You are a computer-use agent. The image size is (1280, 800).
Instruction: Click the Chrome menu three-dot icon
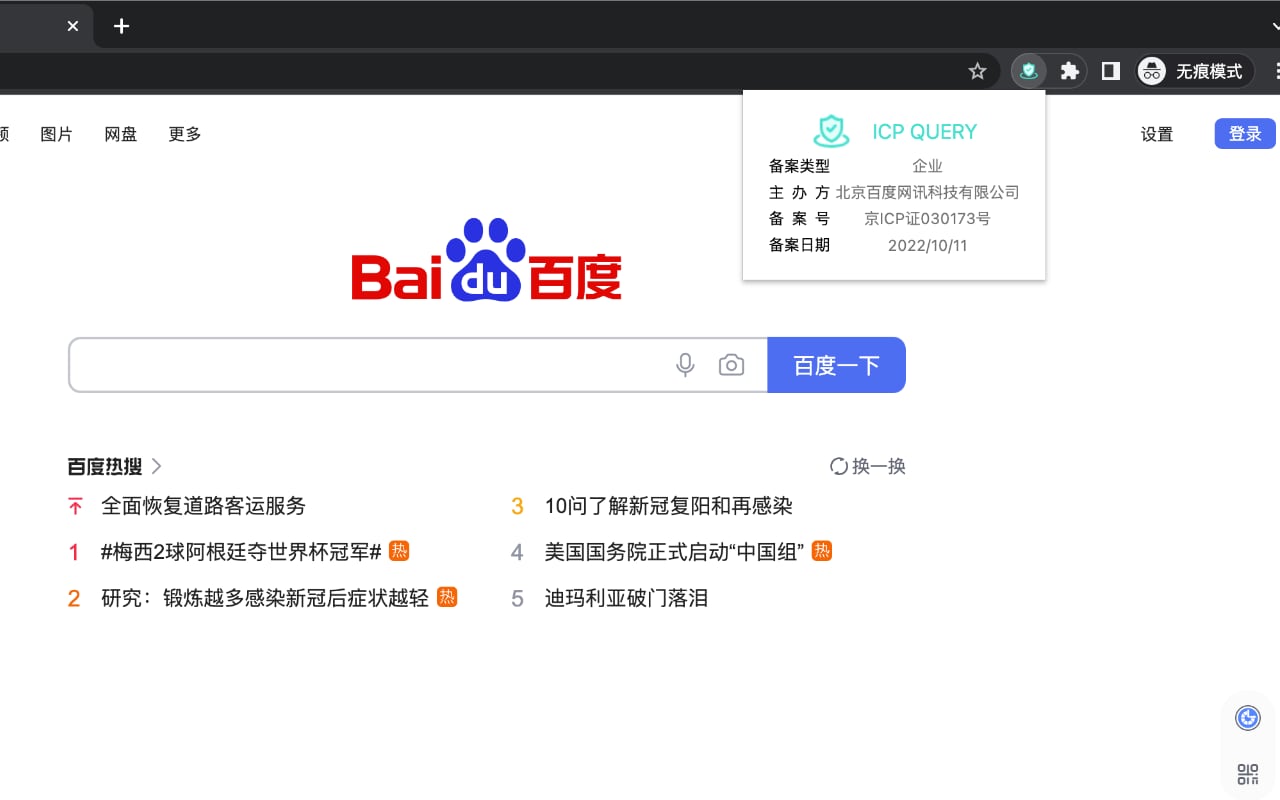coord(1277,70)
